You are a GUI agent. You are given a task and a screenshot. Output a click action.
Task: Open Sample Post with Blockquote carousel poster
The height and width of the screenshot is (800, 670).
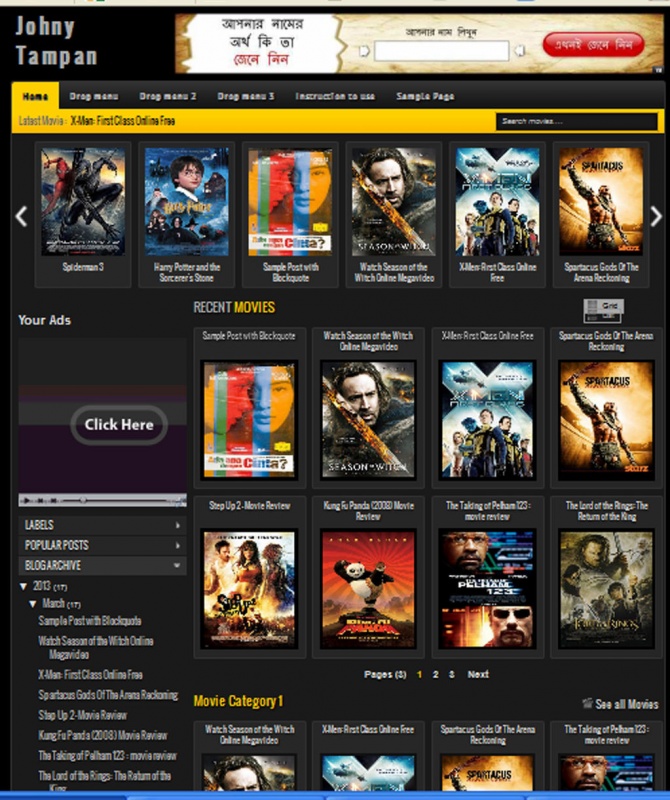[x=290, y=202]
